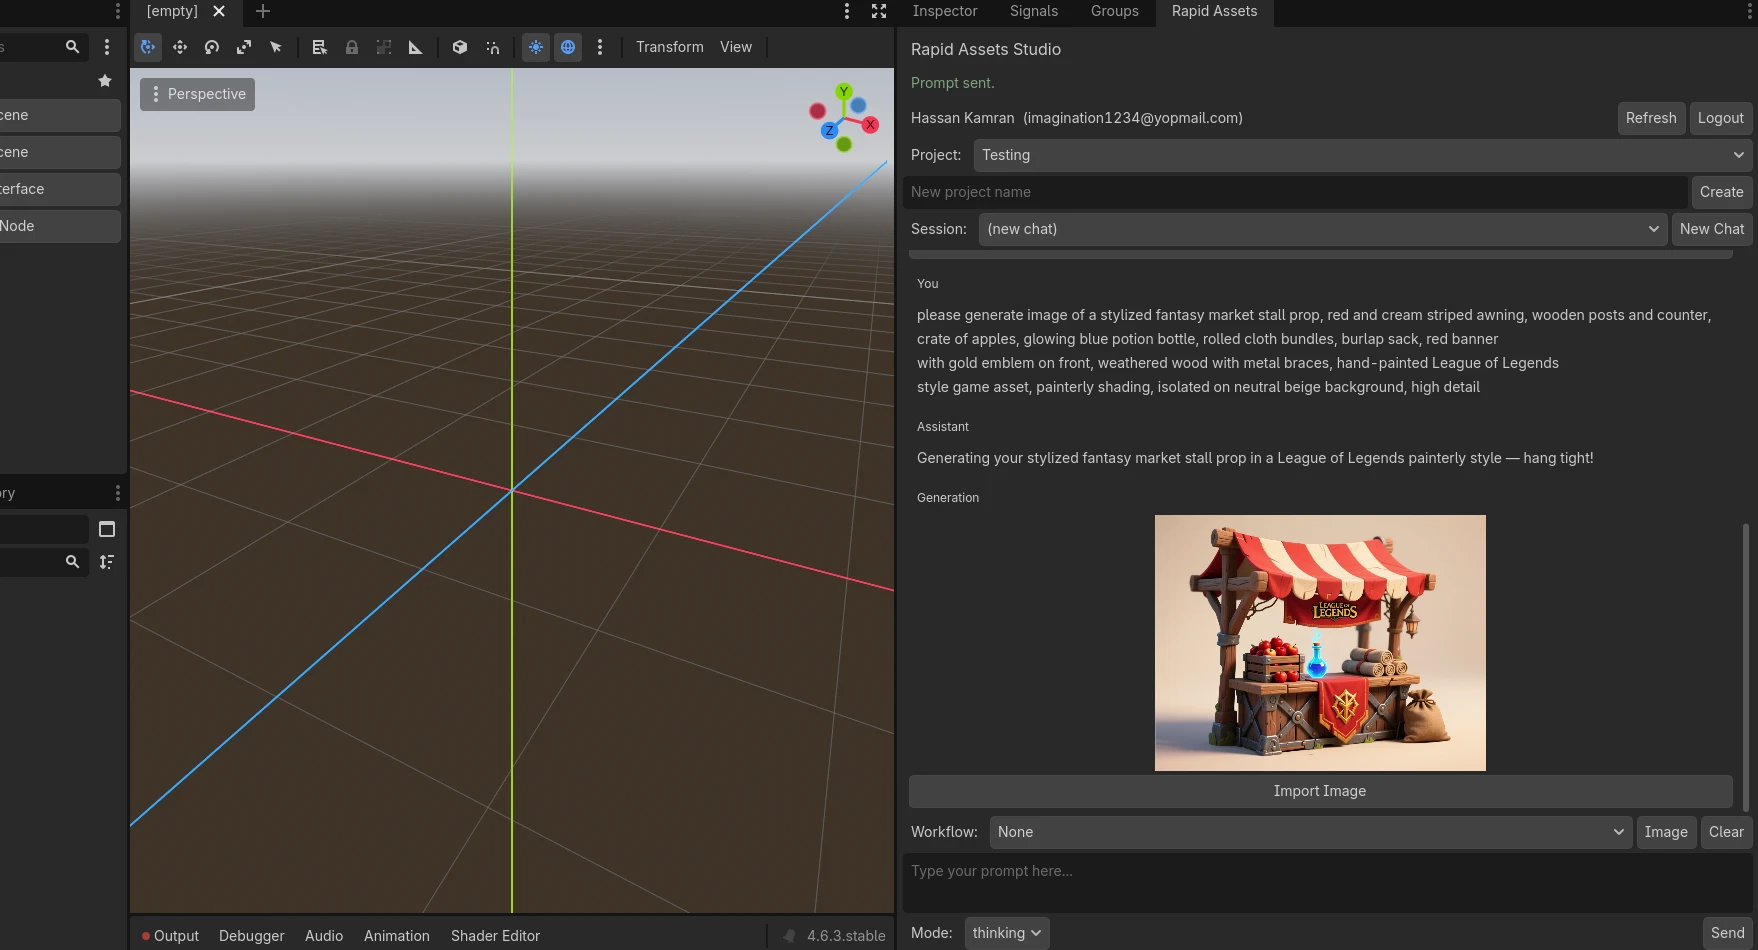Activate the ruler measure tool
Image resolution: width=1758 pixels, height=950 pixels.
coord(416,47)
